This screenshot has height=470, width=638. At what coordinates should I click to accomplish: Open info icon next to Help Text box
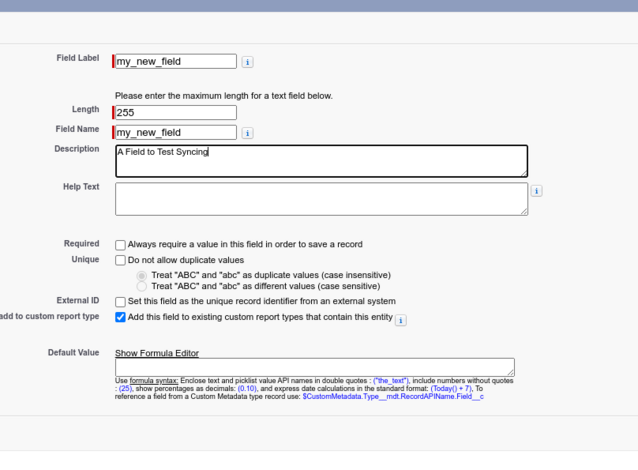[536, 191]
